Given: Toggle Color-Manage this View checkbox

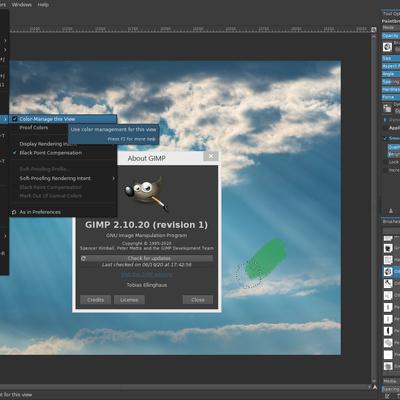Looking at the screenshot, I should click(x=15, y=119).
